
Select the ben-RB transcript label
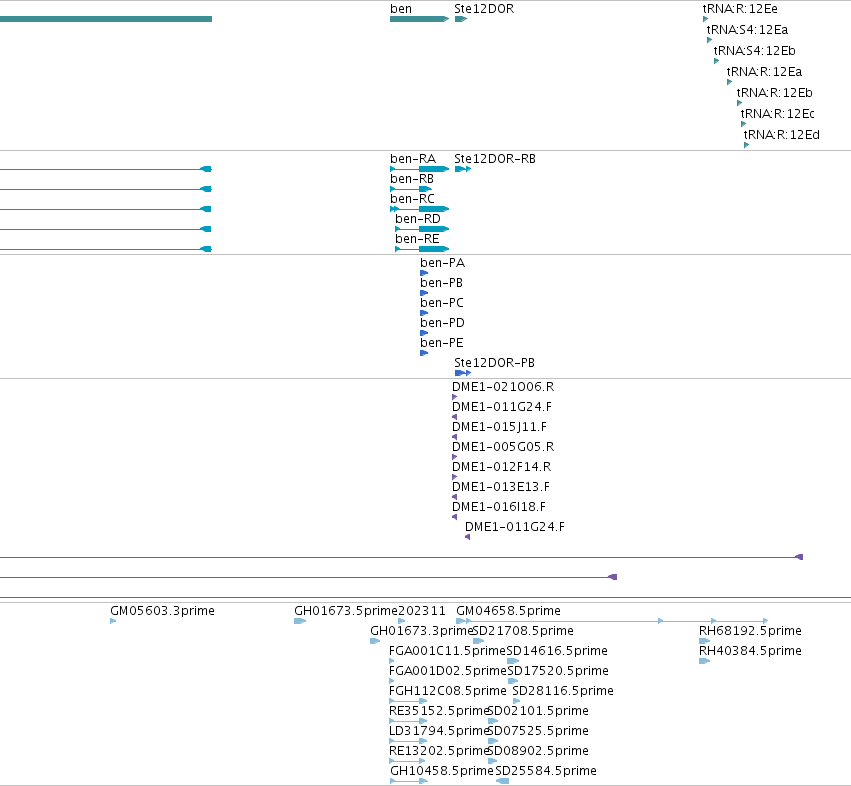pyautogui.click(x=412, y=179)
